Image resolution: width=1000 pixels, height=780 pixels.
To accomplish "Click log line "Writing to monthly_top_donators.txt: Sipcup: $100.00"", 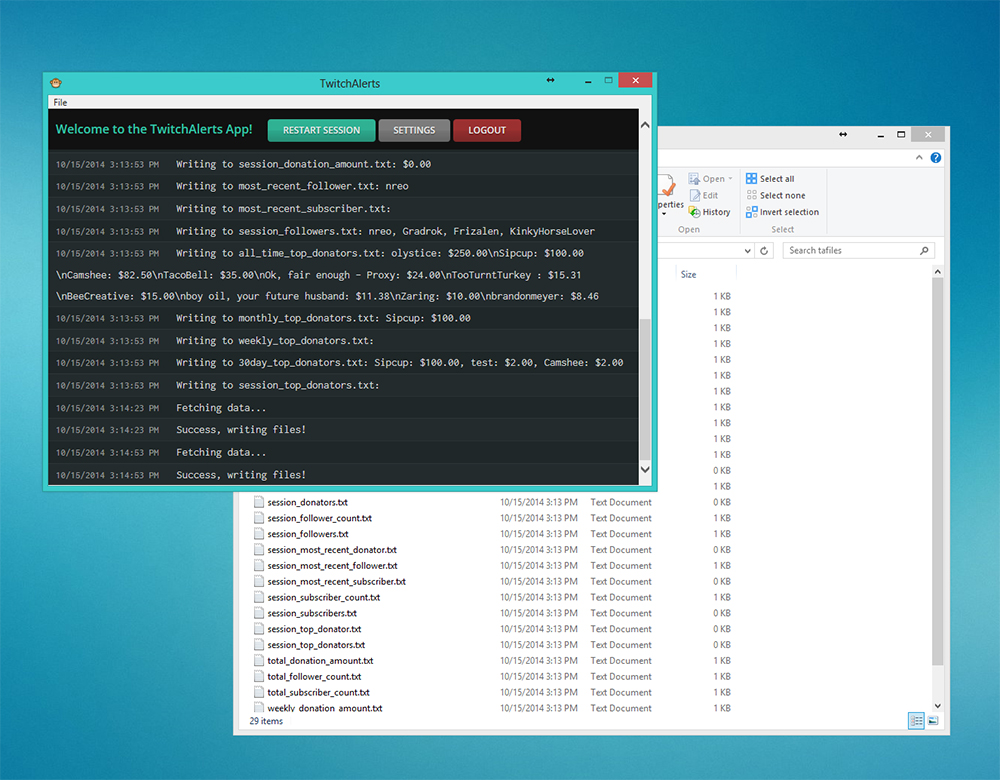I will 323,318.
